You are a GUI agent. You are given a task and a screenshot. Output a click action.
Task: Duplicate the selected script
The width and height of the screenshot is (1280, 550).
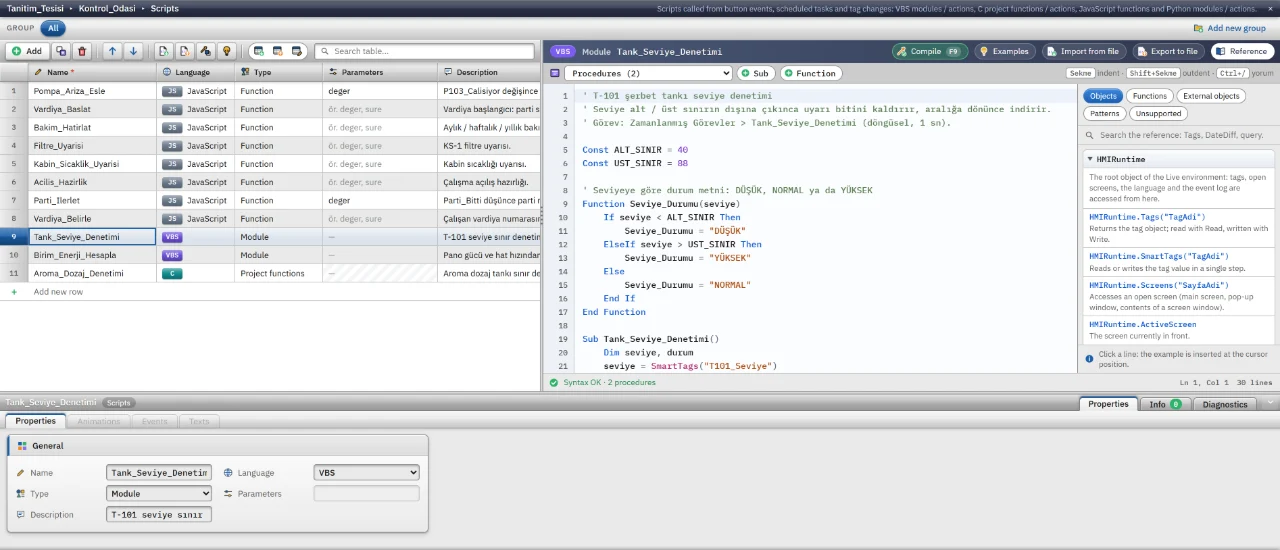tap(61, 51)
